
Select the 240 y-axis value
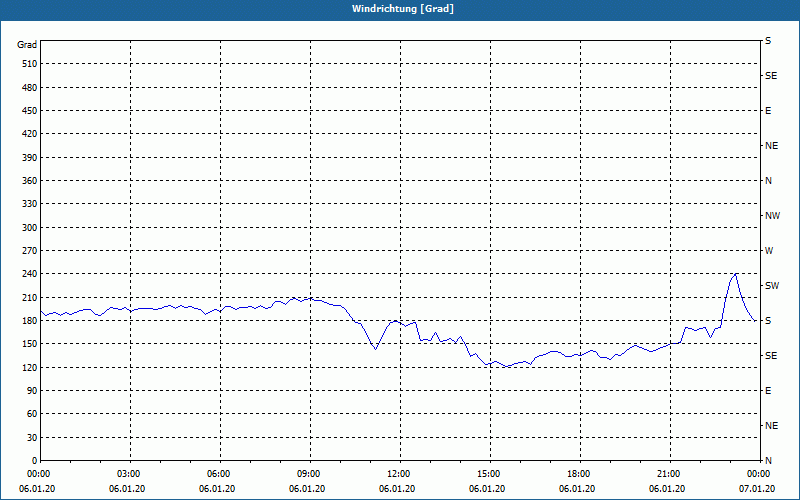30,274
